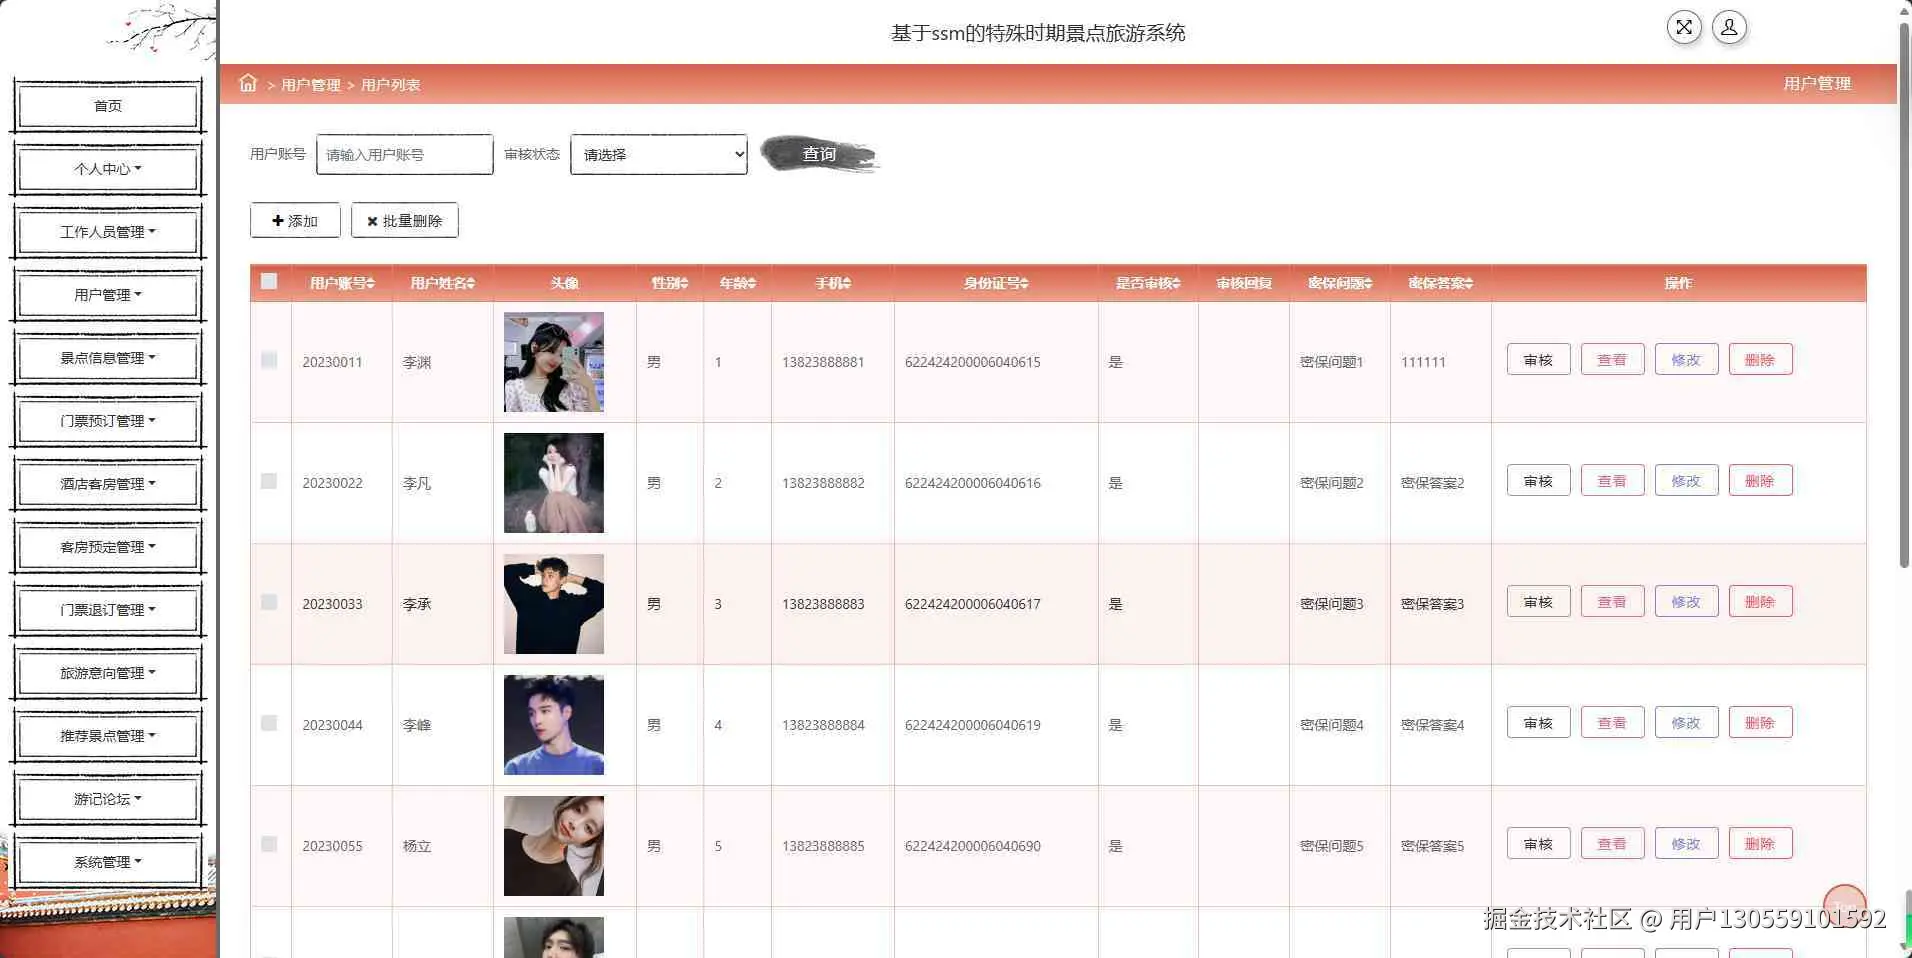Click 删除 for user 李承
This screenshot has width=1912, height=958.
click(x=1760, y=601)
